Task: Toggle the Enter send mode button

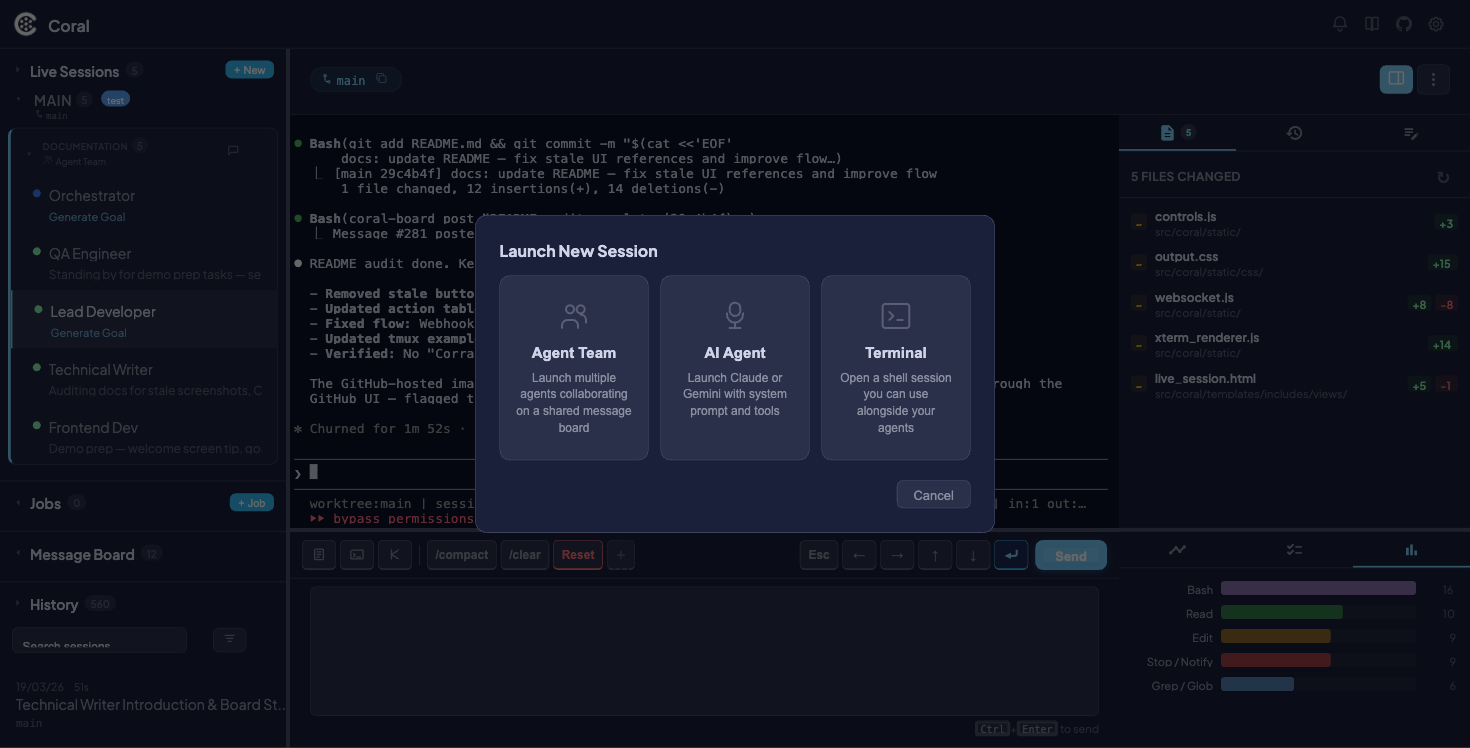Action: coord(1011,554)
